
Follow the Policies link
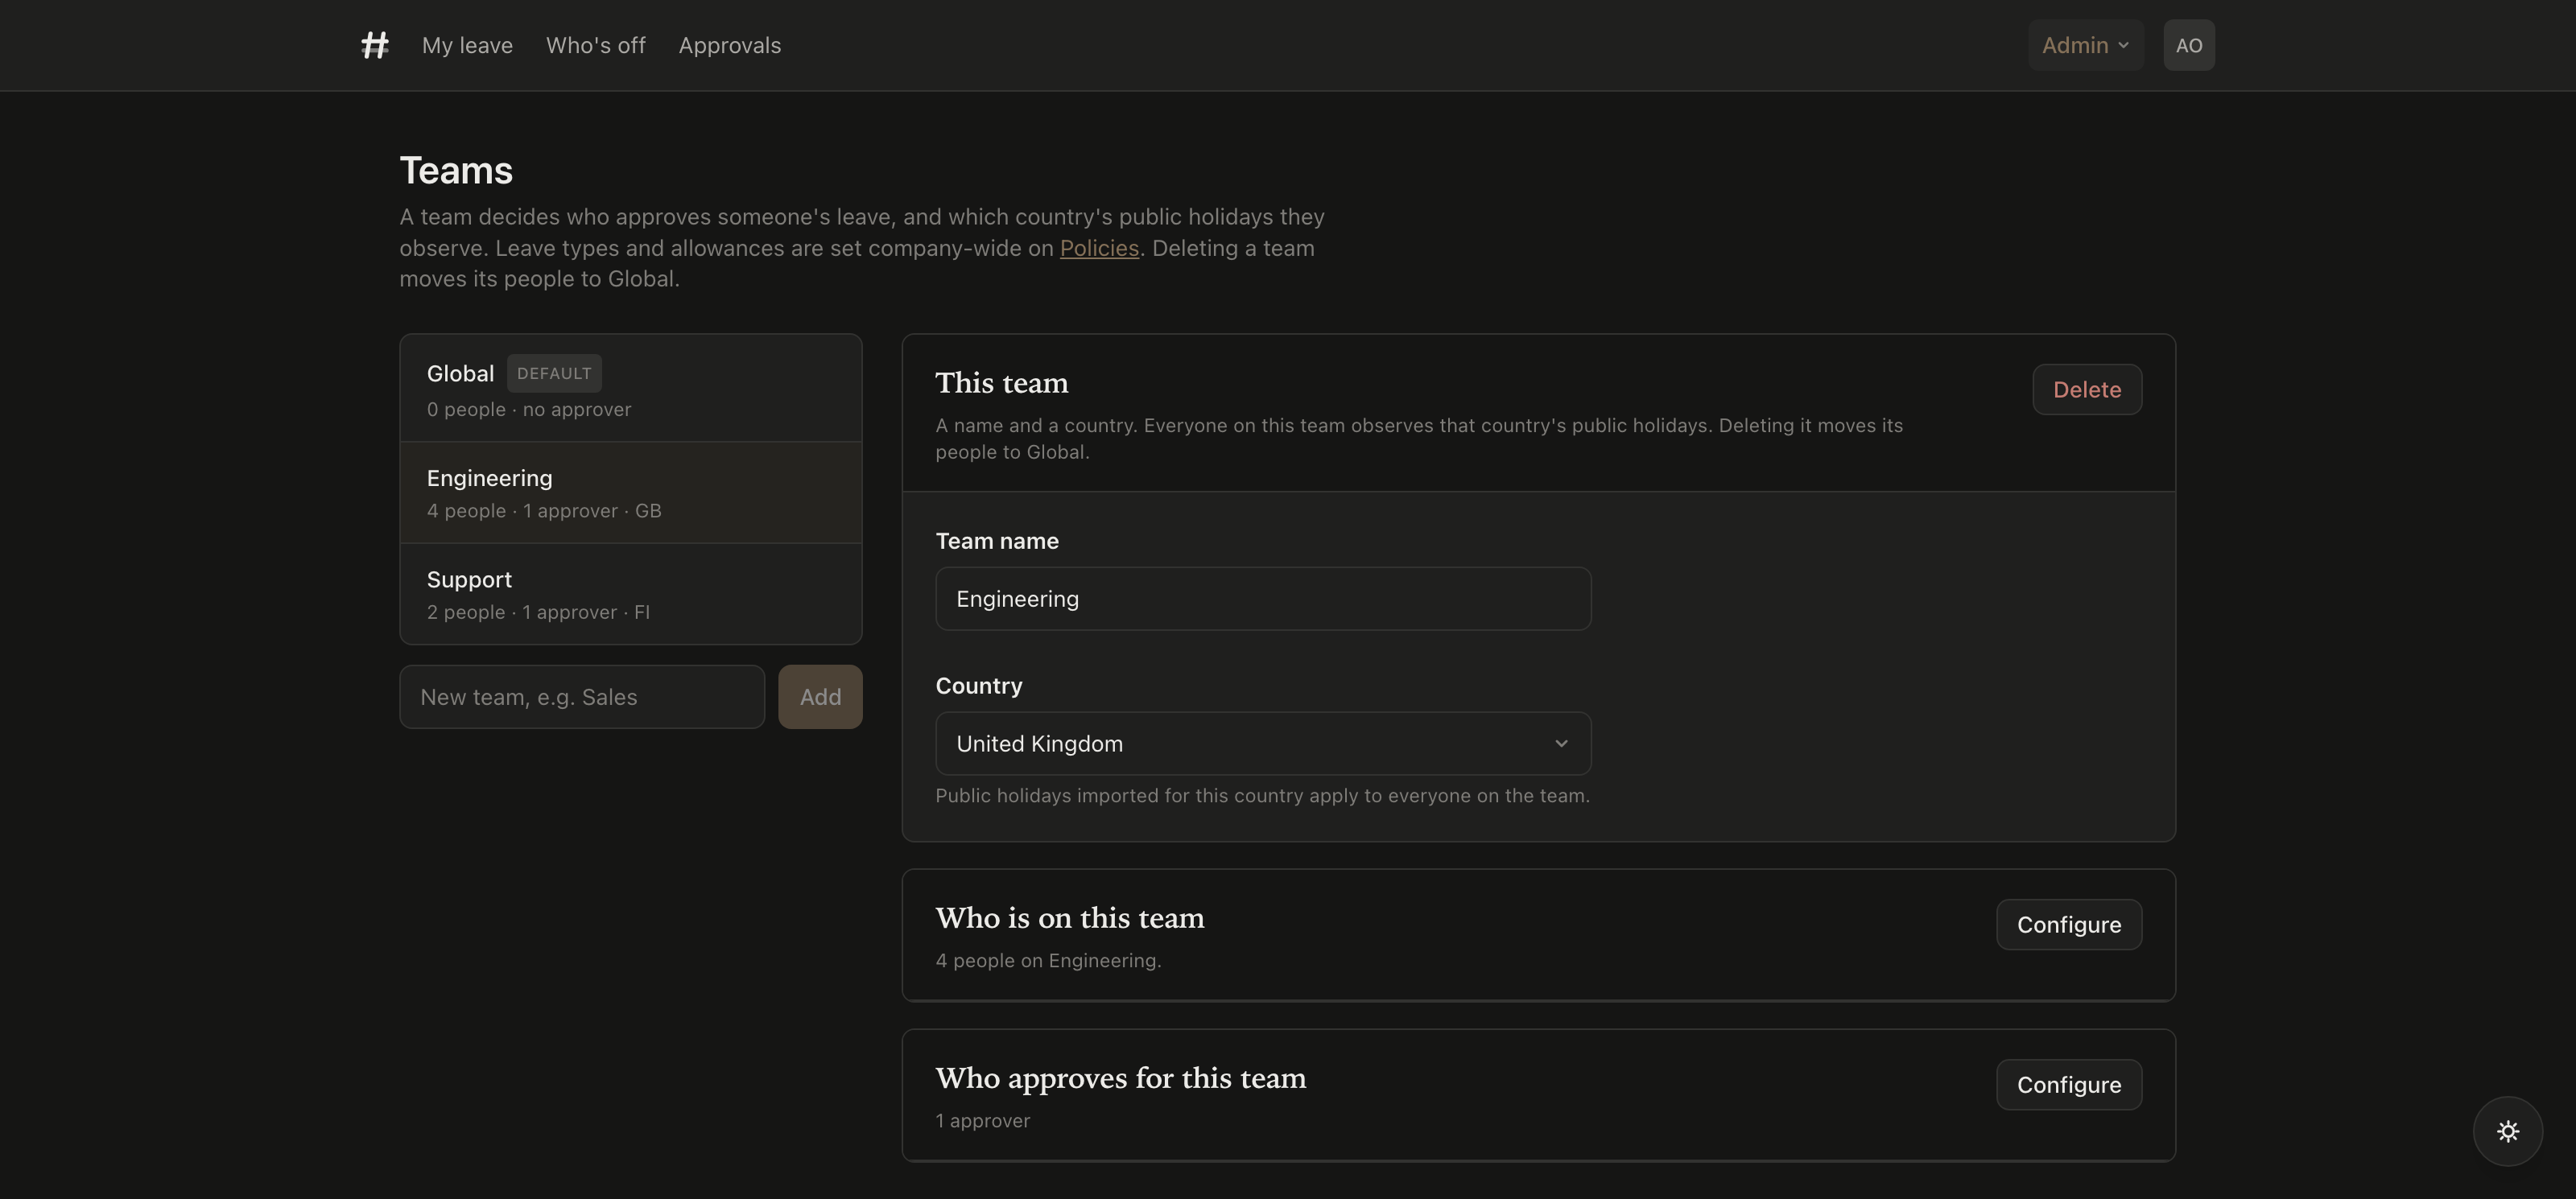pos(1099,248)
